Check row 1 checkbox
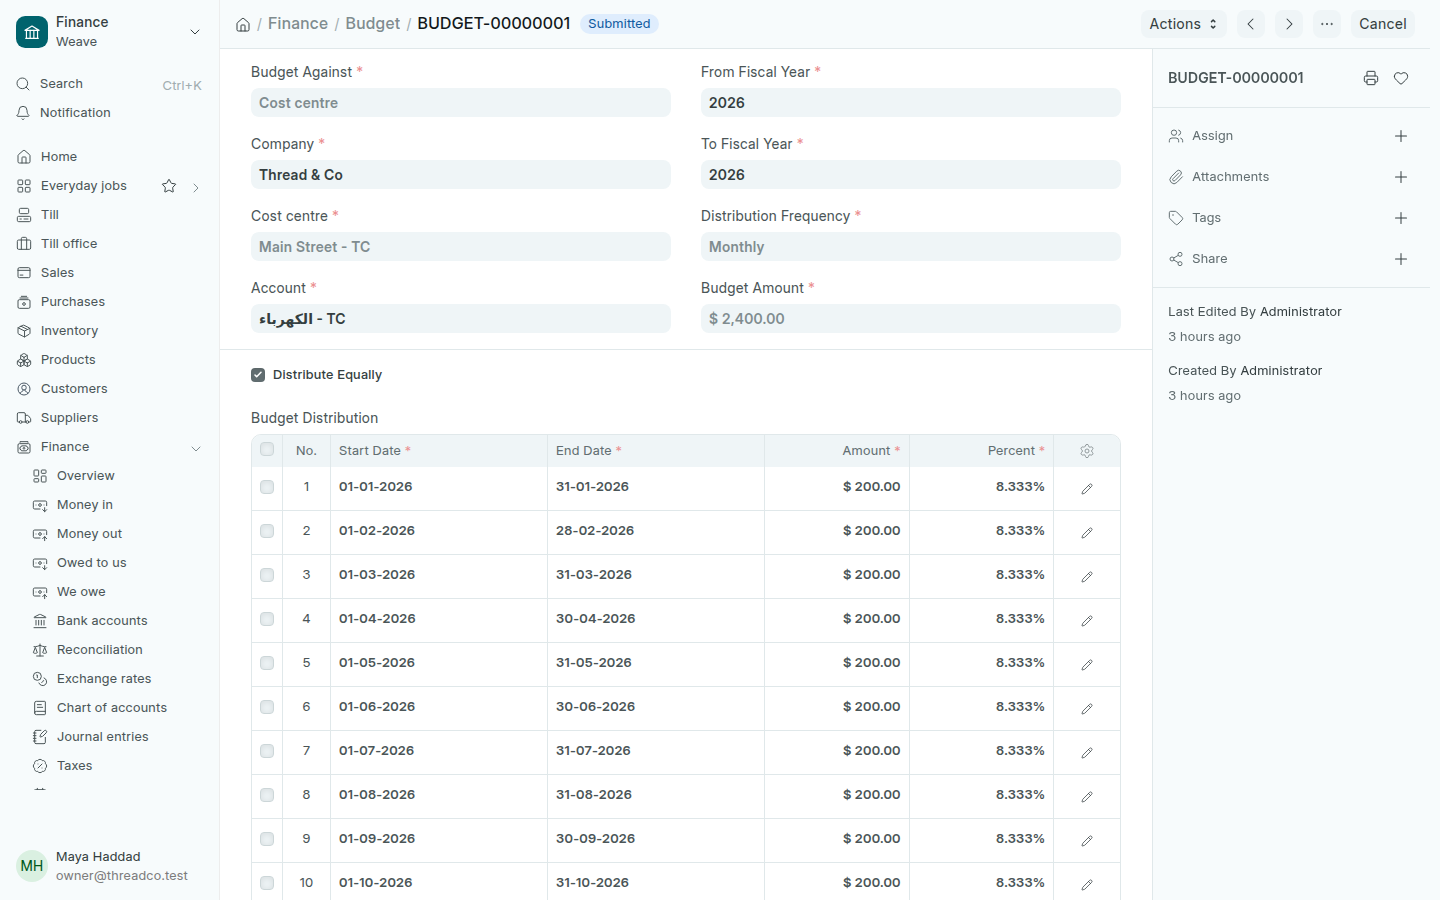The width and height of the screenshot is (1440, 900). (x=267, y=487)
